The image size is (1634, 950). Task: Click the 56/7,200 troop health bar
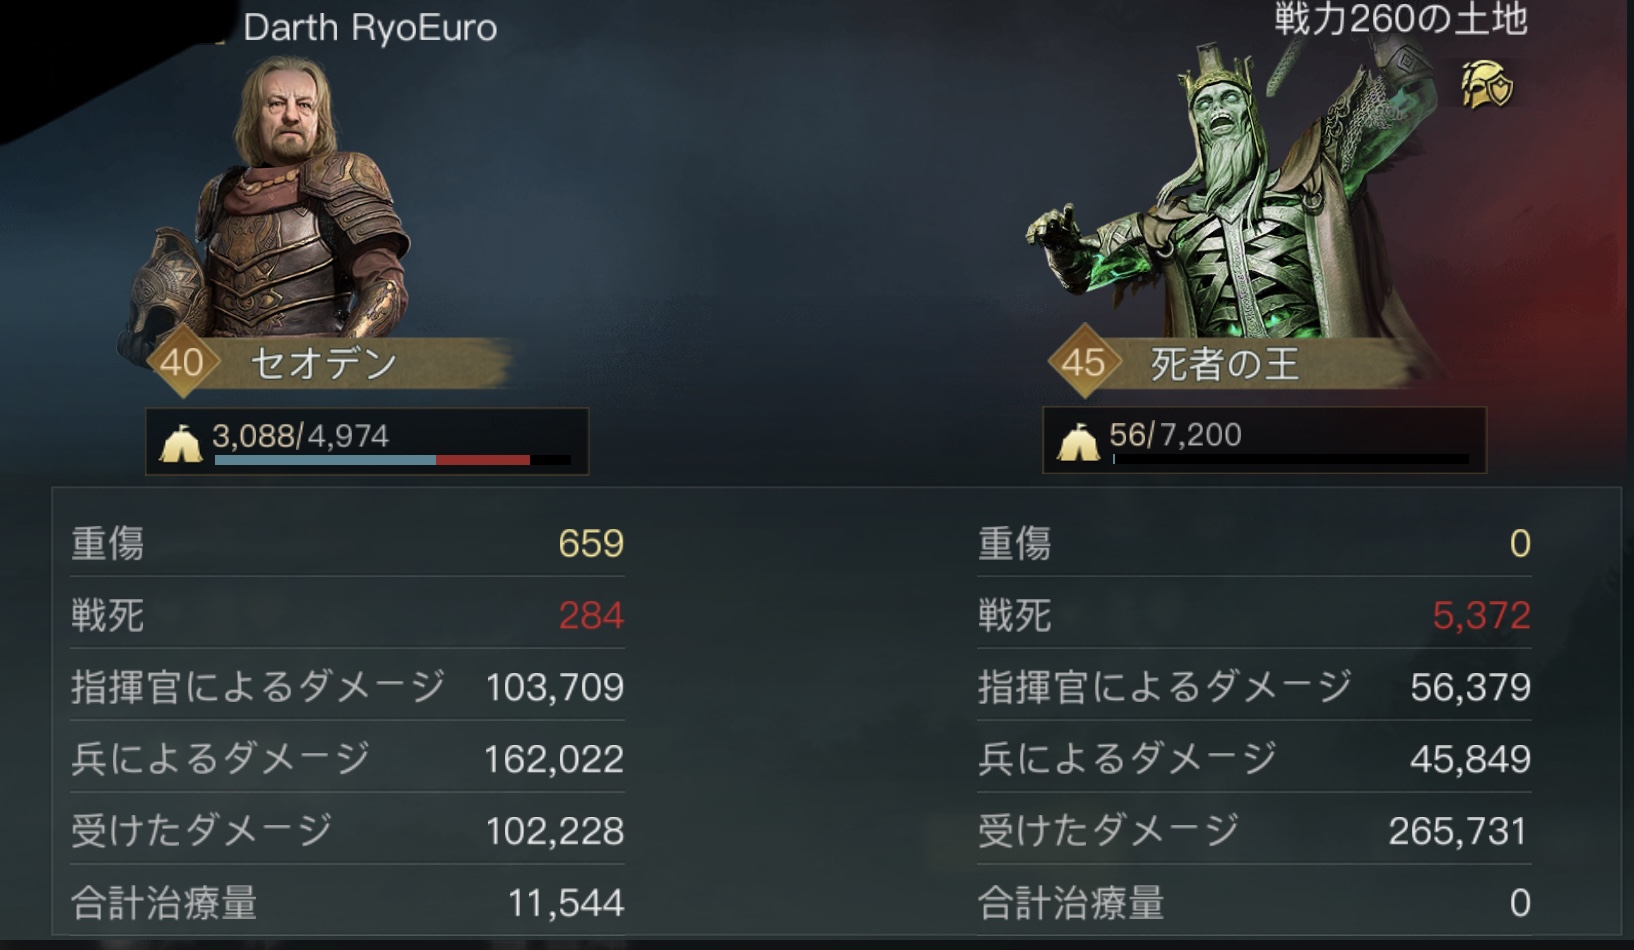point(1264,440)
